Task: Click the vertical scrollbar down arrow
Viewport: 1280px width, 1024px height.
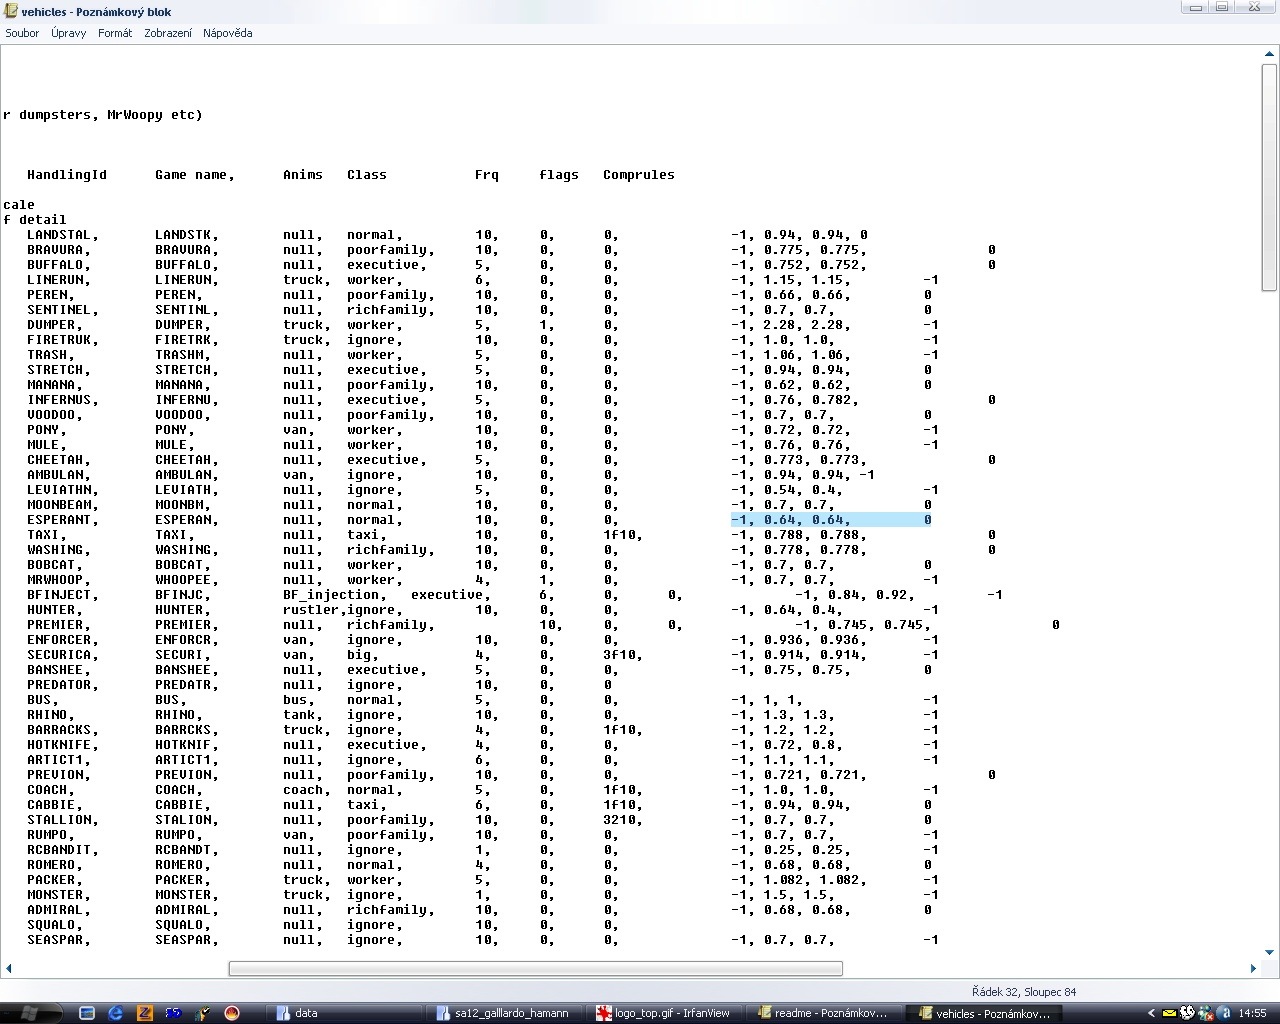Action: tap(1270, 952)
